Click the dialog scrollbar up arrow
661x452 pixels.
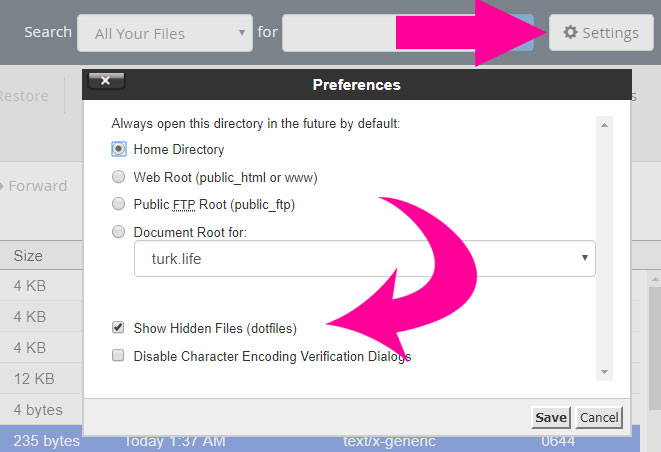[x=605, y=125]
